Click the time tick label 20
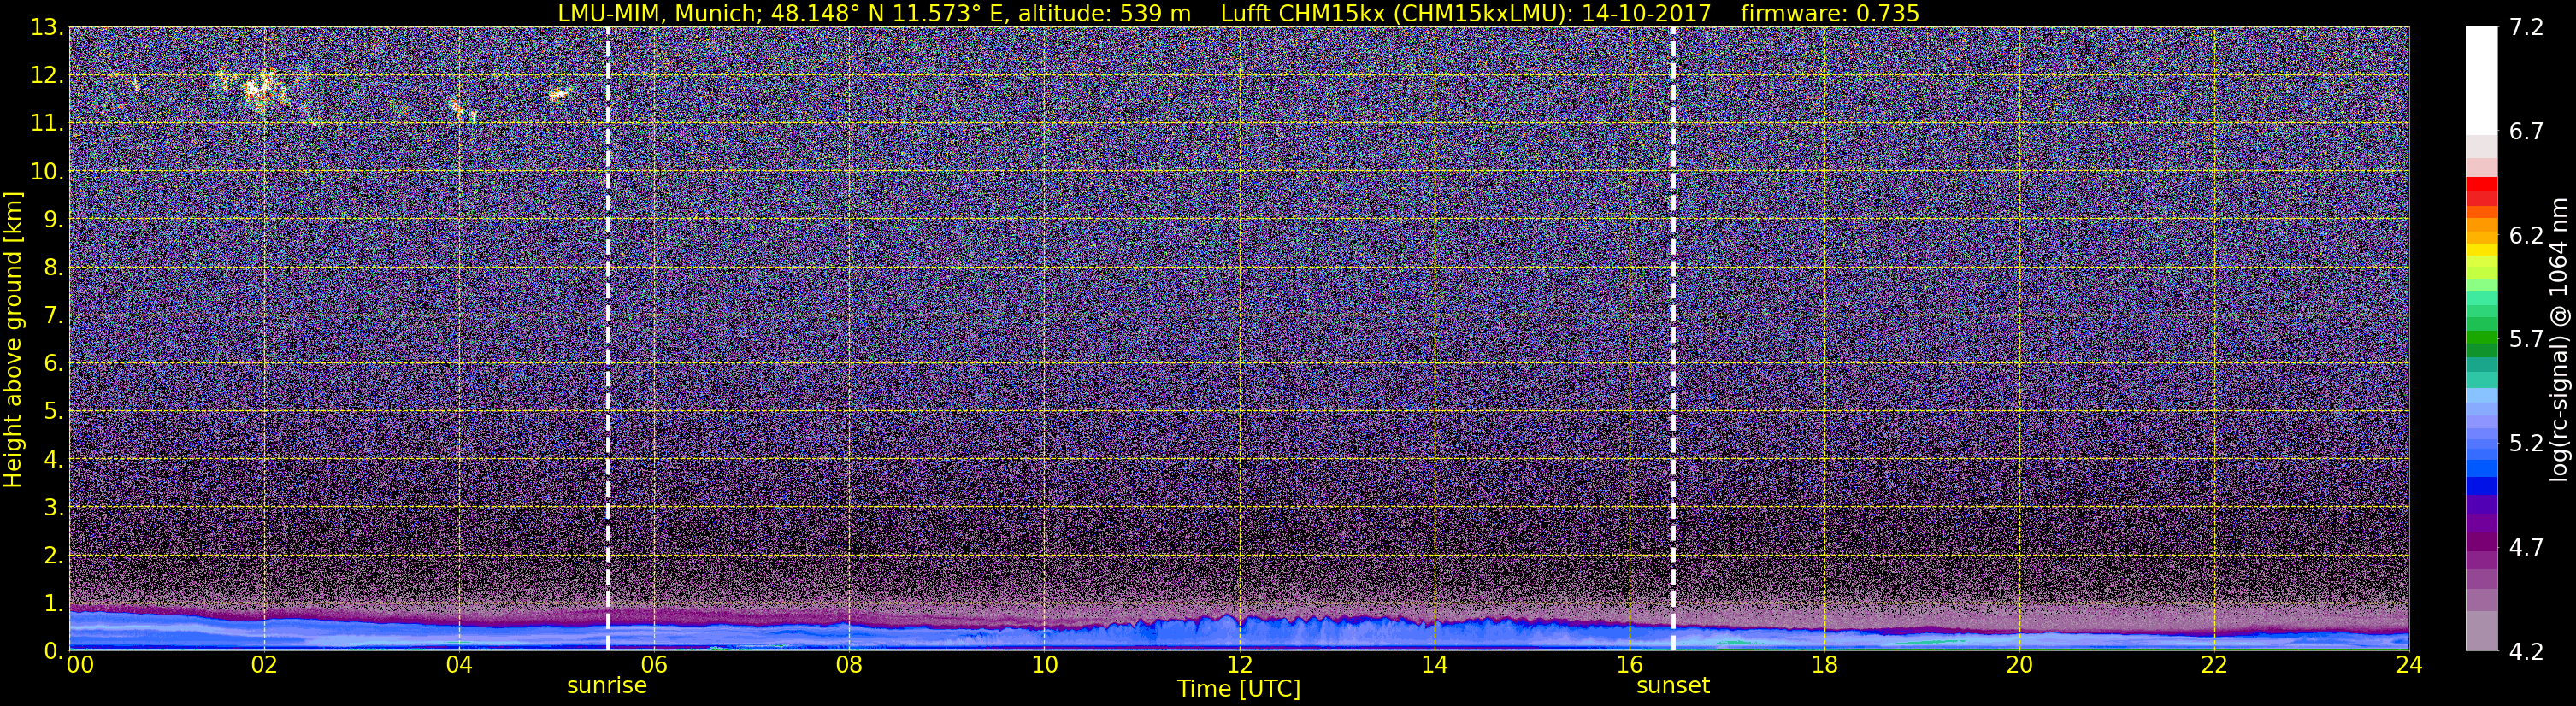The width and height of the screenshot is (2576, 706). coord(2019,665)
